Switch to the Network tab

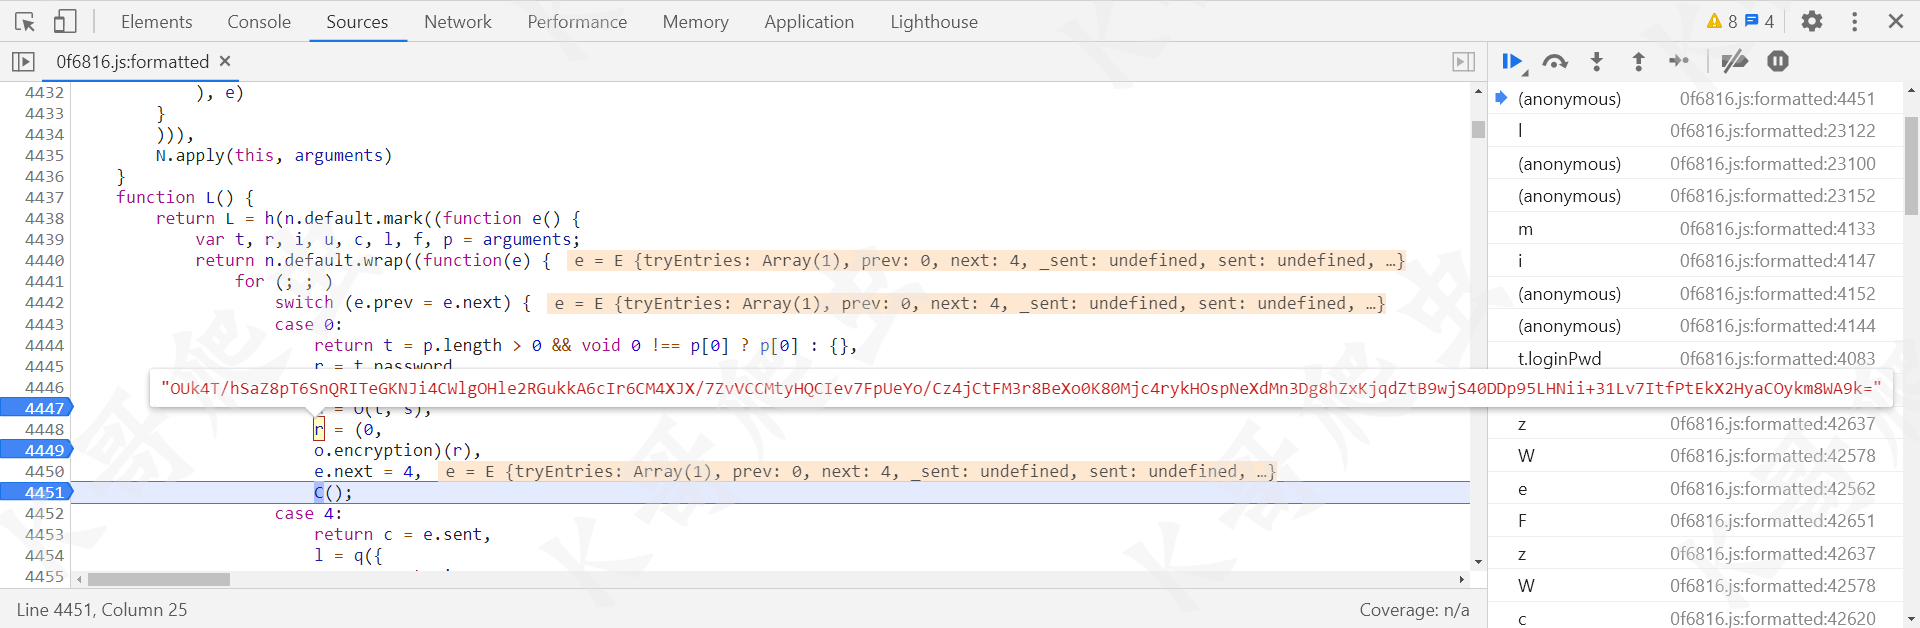pyautogui.click(x=457, y=21)
